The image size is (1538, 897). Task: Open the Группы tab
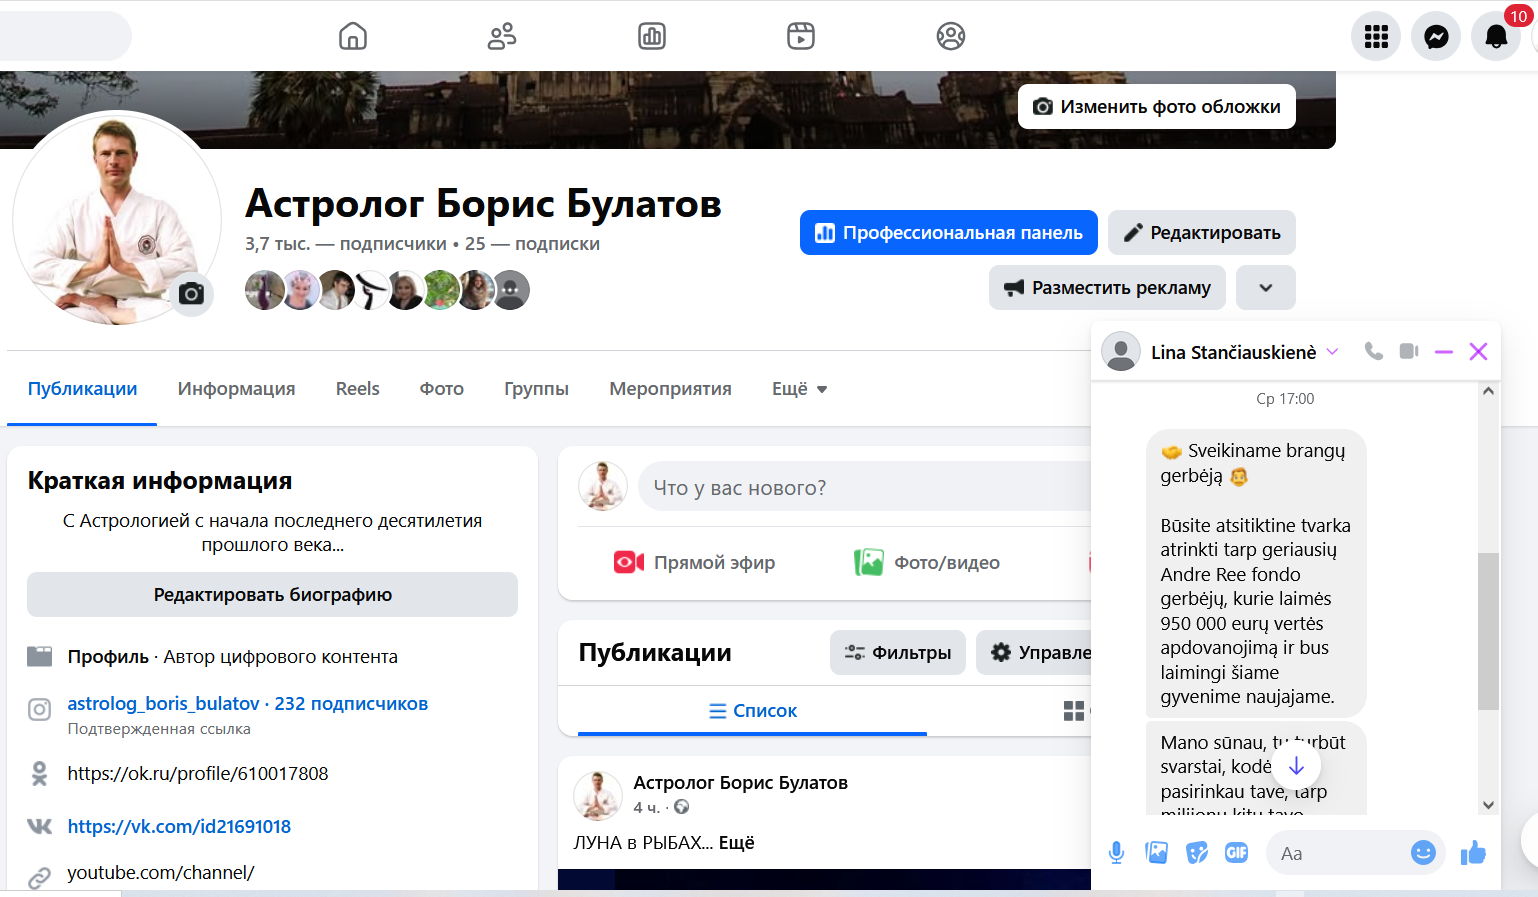(537, 389)
